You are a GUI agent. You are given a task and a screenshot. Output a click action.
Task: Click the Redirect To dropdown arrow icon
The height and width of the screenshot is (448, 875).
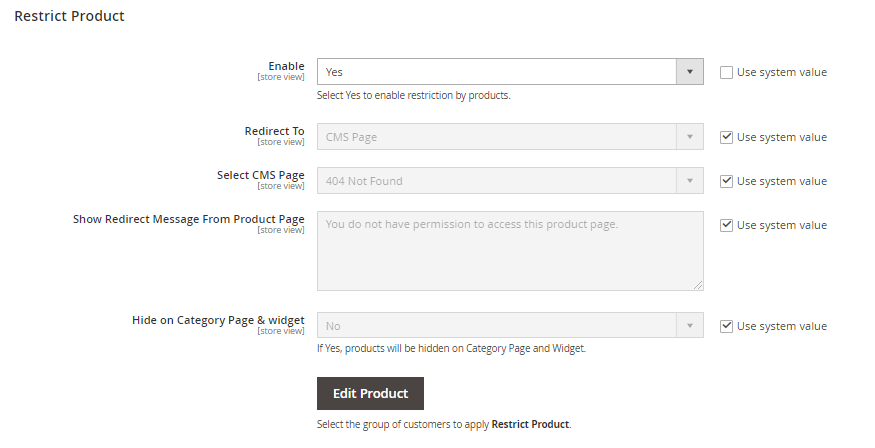coord(690,137)
